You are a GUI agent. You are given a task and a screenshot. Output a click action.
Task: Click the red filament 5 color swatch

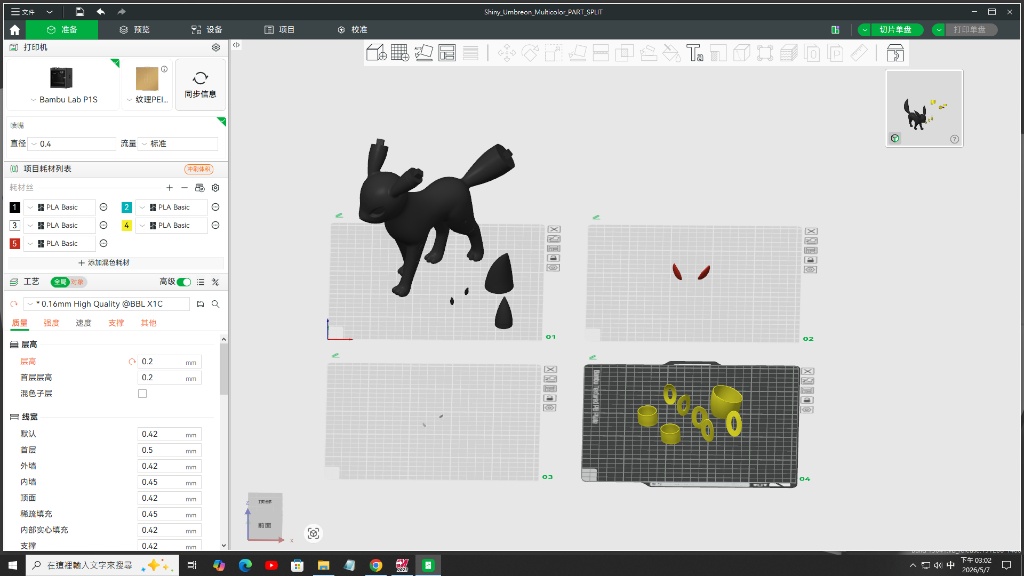coord(15,244)
